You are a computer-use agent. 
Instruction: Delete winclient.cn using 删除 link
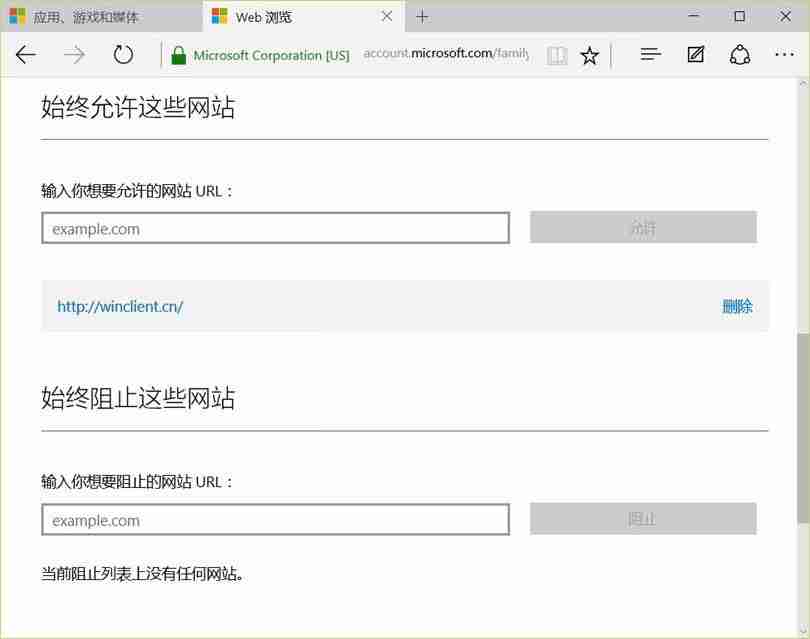737,307
